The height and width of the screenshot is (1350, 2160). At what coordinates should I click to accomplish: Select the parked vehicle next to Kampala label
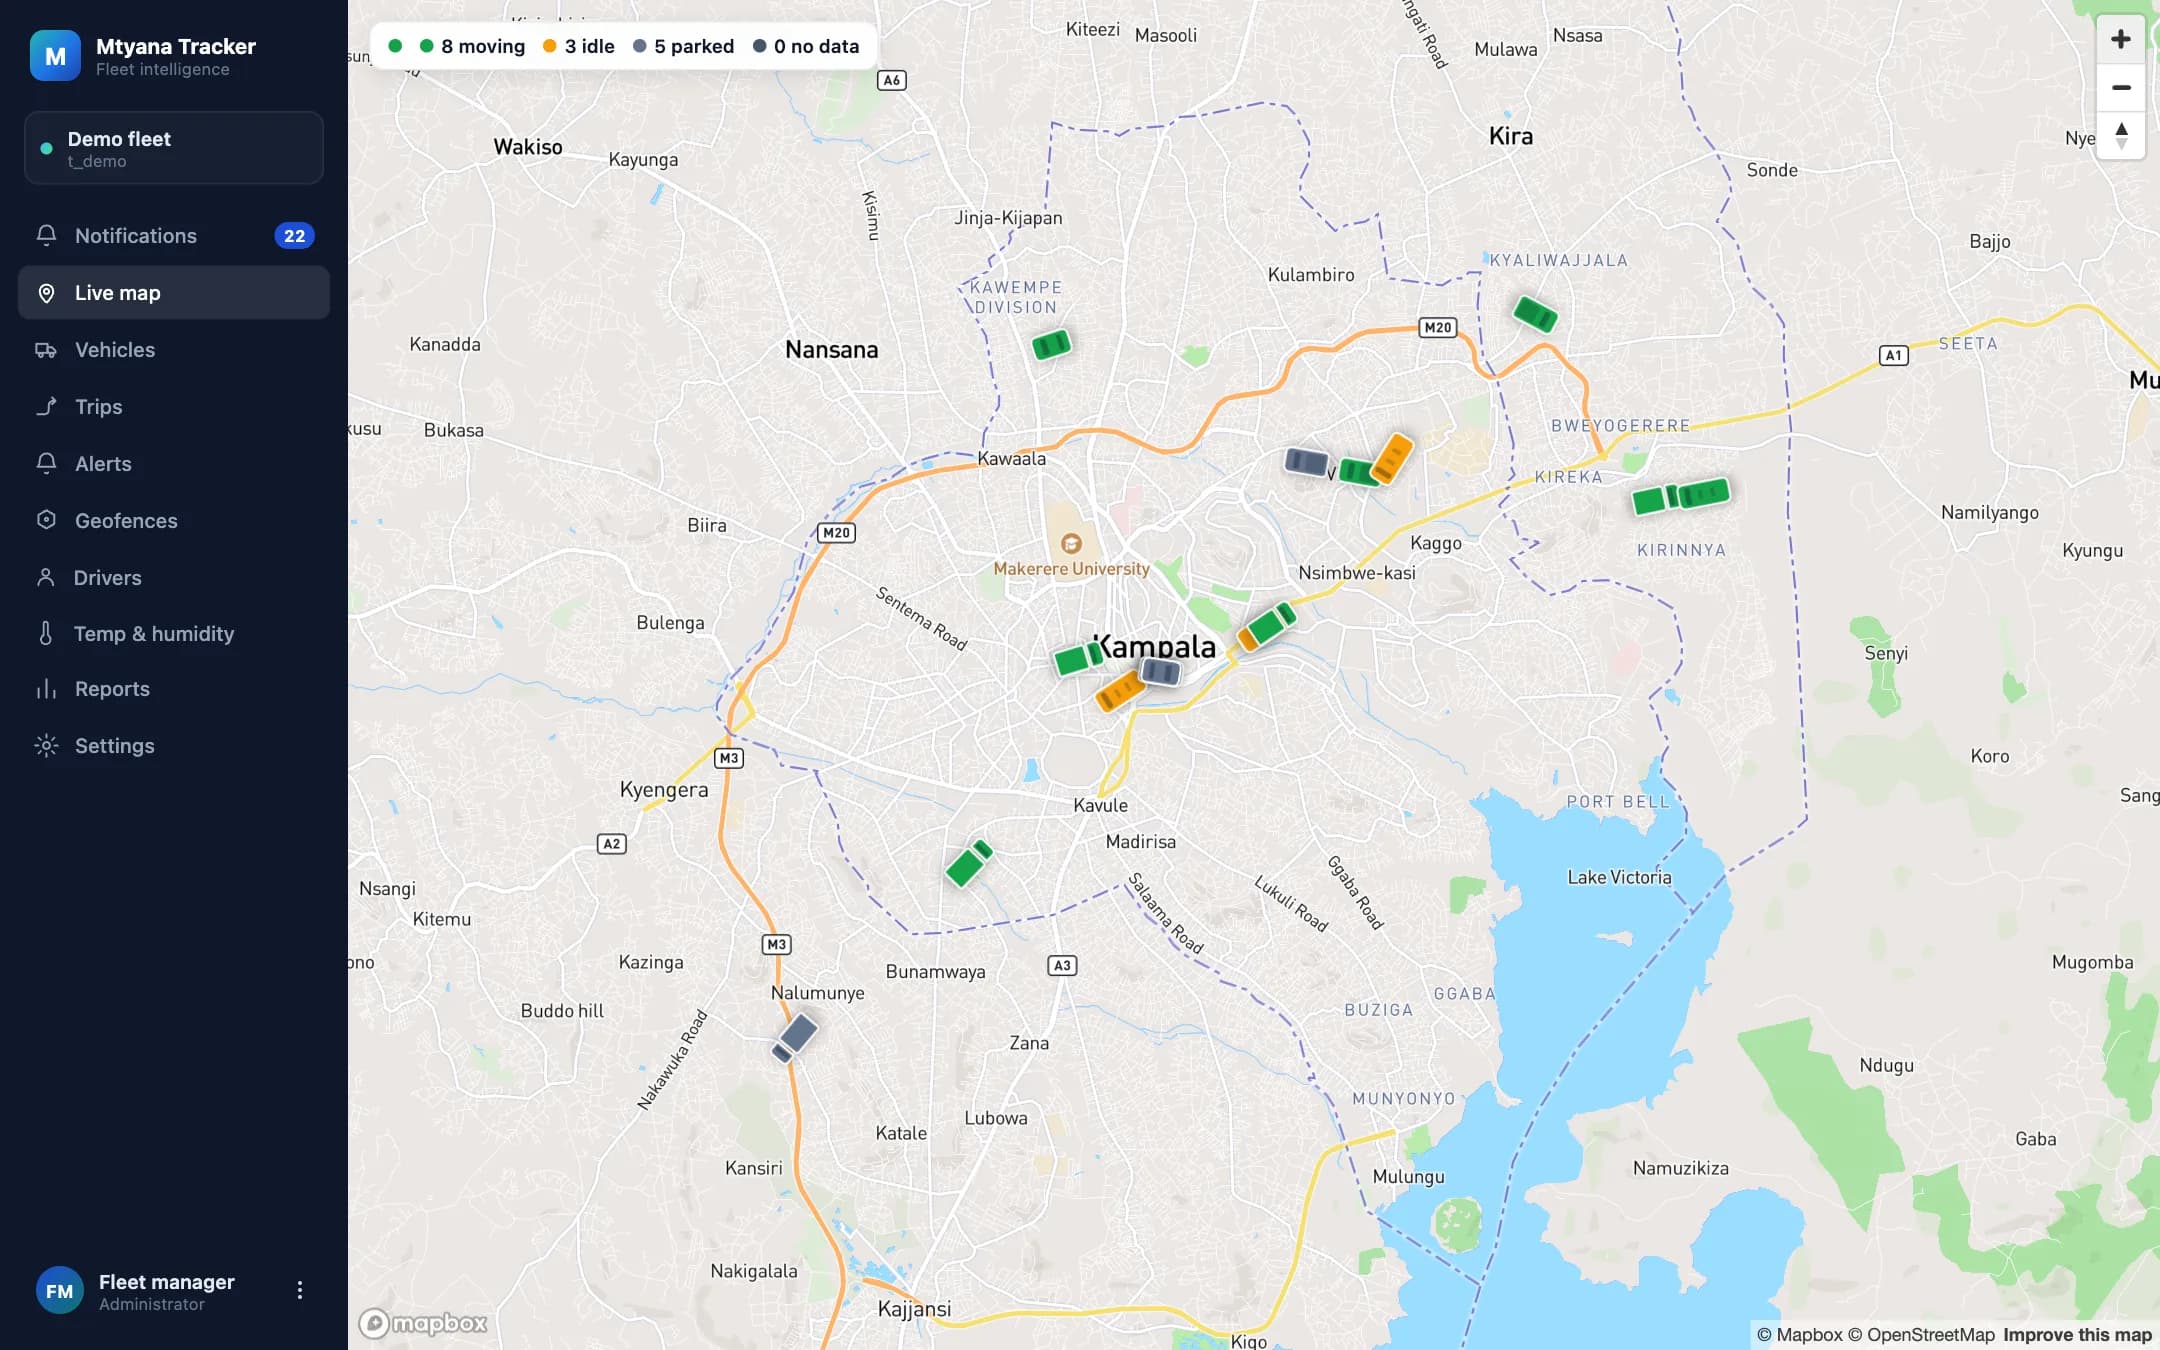point(1160,671)
